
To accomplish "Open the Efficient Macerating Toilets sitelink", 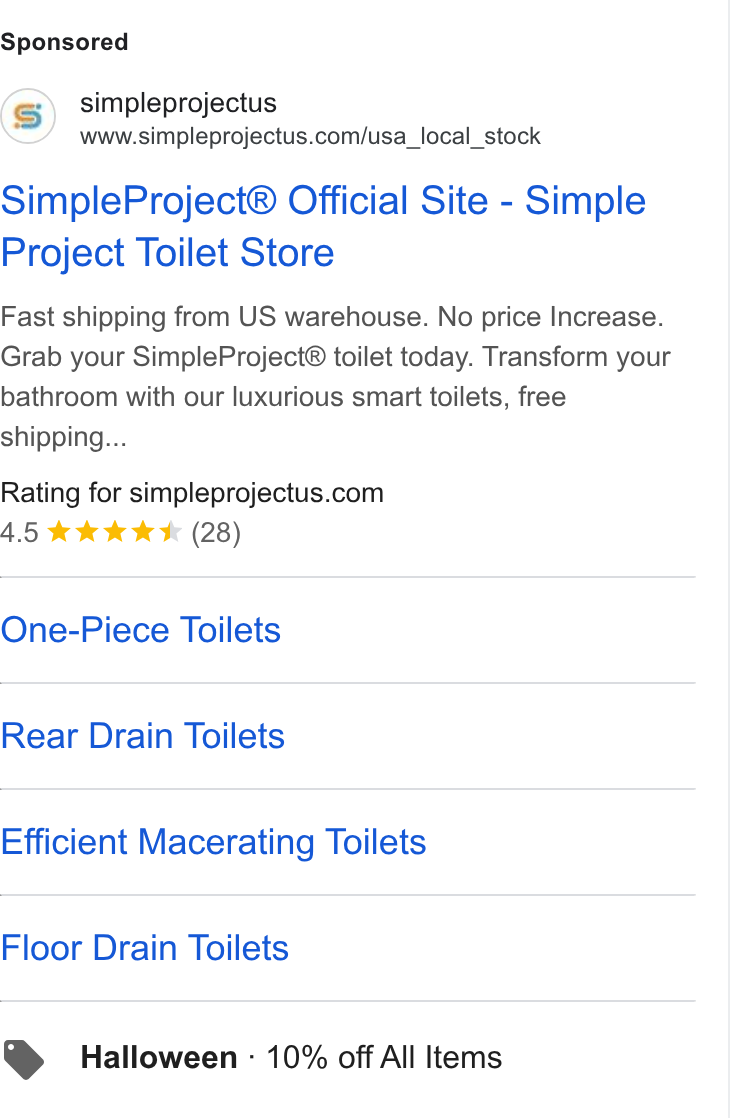I will pyautogui.click(x=213, y=842).
